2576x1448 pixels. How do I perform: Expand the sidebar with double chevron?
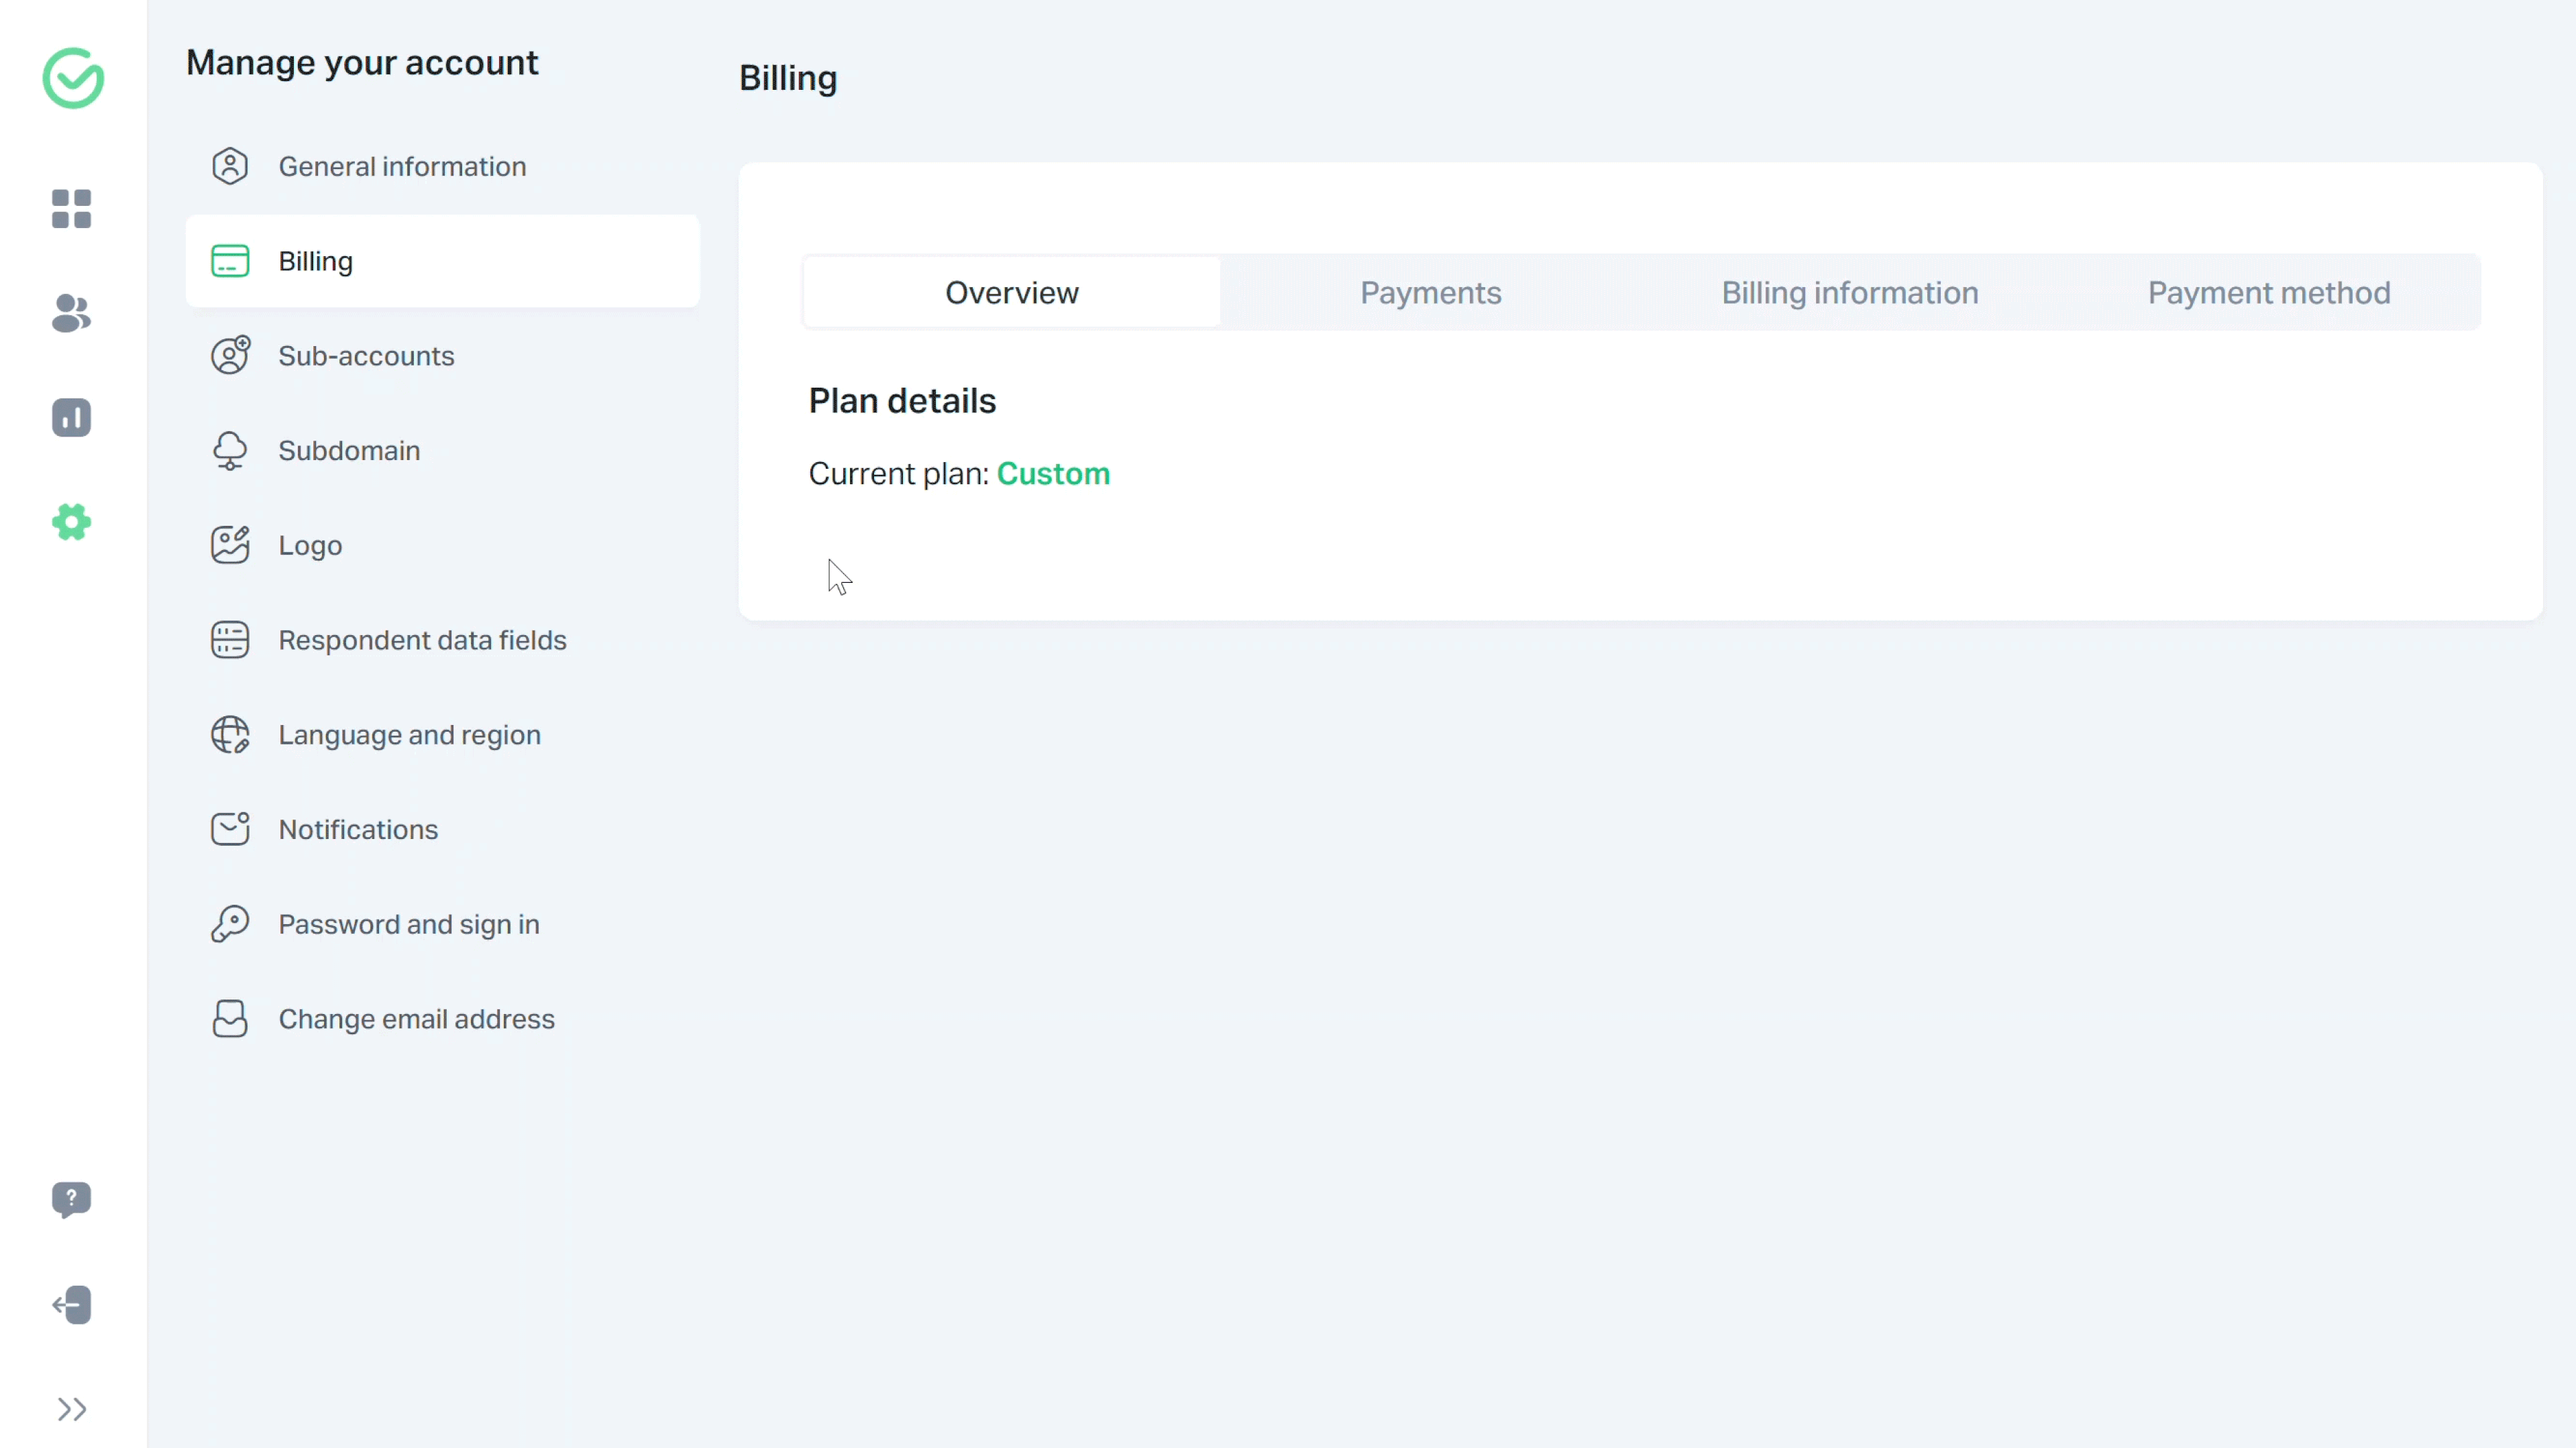[x=71, y=1409]
